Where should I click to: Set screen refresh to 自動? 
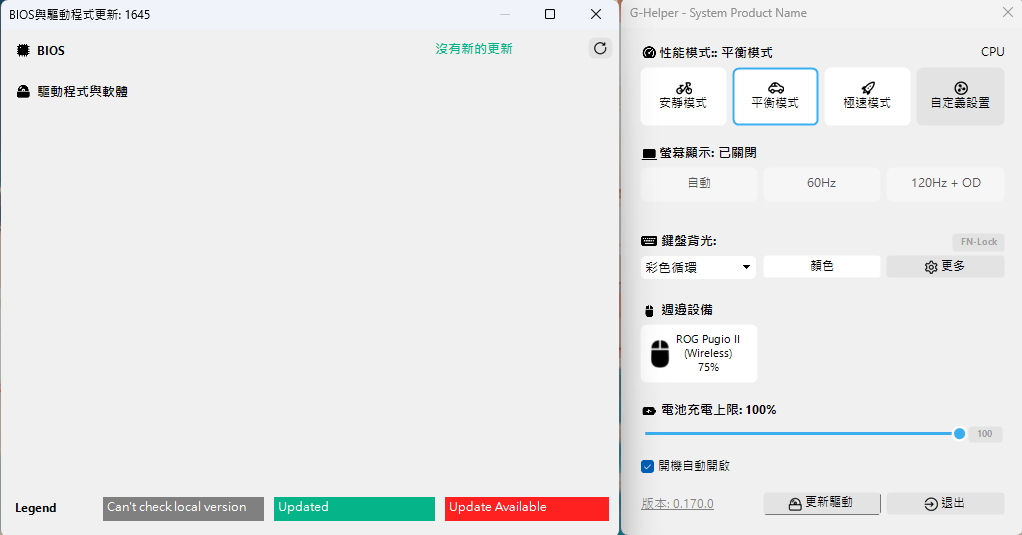[699, 184]
